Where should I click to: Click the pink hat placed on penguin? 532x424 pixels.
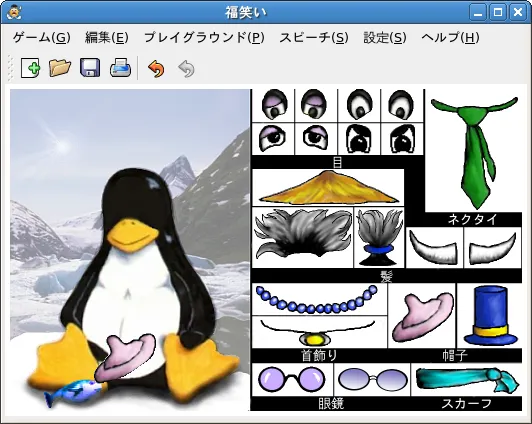(125, 357)
